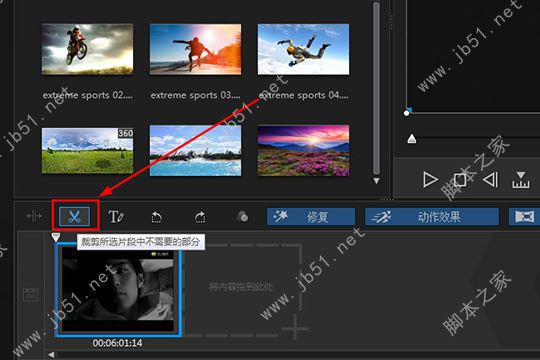Click the time marker icon in preview controls
Screen dimensions: 540x360
pos(521,180)
